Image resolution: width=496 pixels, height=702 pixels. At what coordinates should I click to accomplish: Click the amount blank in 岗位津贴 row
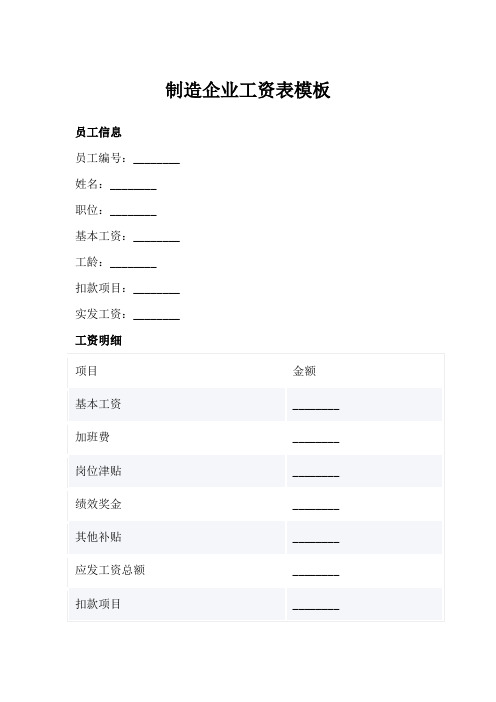316,473
